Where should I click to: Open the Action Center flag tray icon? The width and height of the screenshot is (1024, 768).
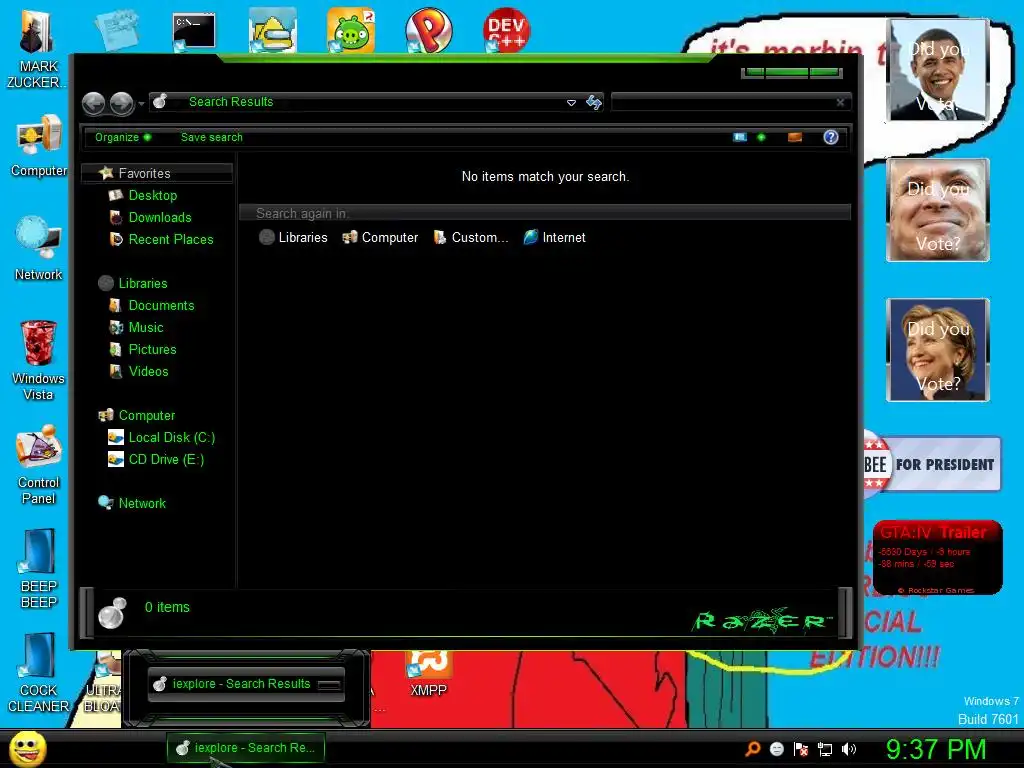pos(801,749)
